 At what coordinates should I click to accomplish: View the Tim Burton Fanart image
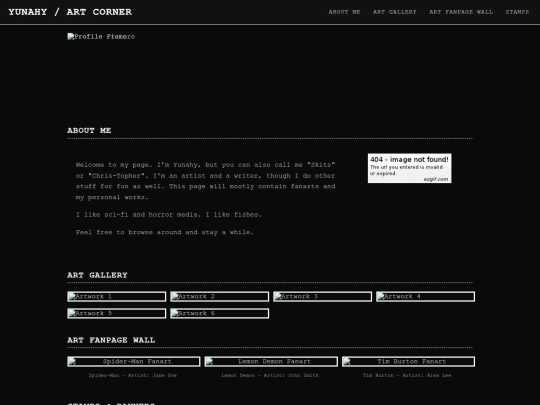coord(408,362)
